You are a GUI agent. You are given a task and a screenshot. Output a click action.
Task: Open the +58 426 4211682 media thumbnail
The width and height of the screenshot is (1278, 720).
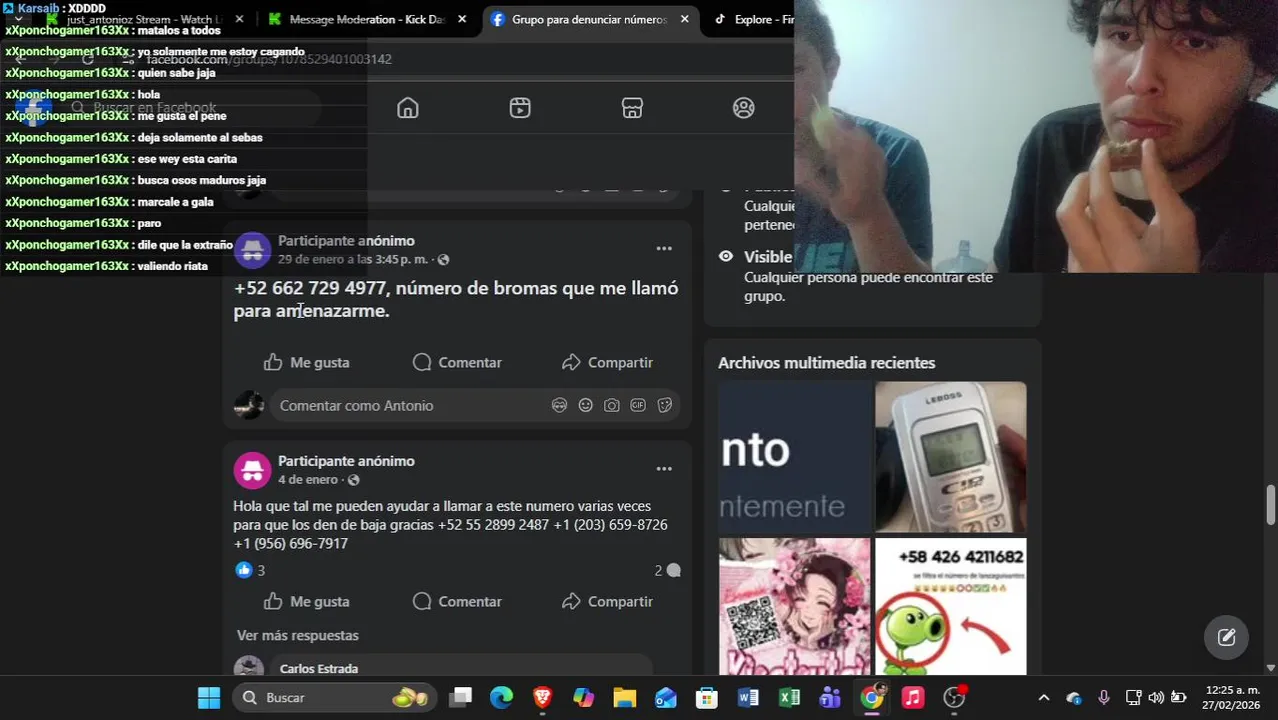click(950, 606)
